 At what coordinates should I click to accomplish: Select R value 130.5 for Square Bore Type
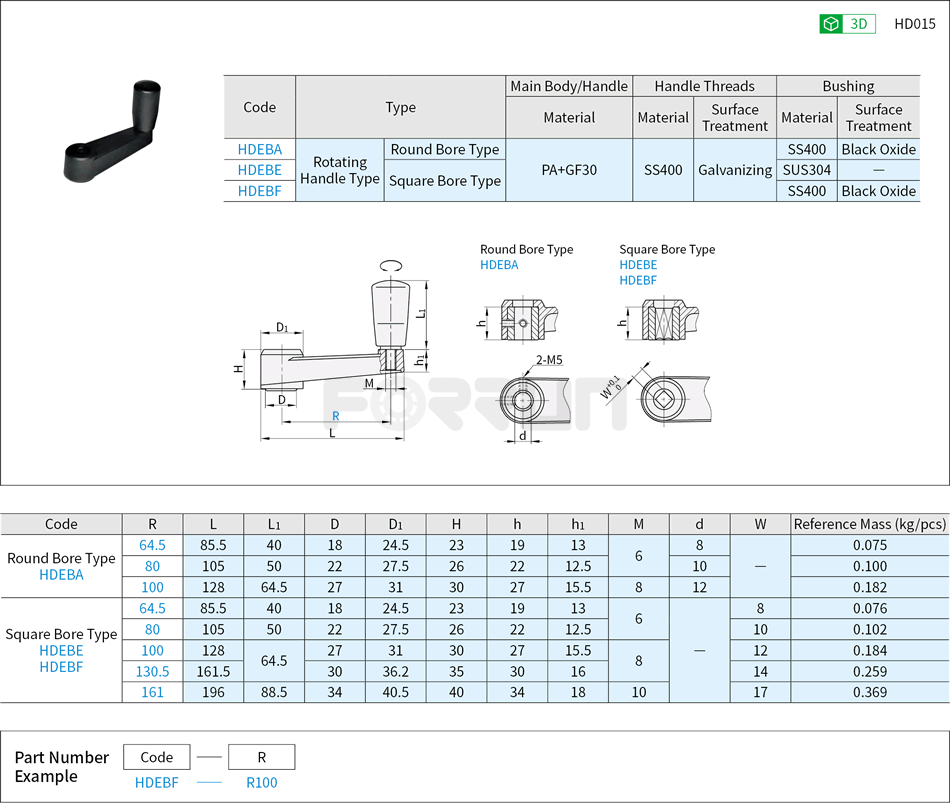coord(153,671)
